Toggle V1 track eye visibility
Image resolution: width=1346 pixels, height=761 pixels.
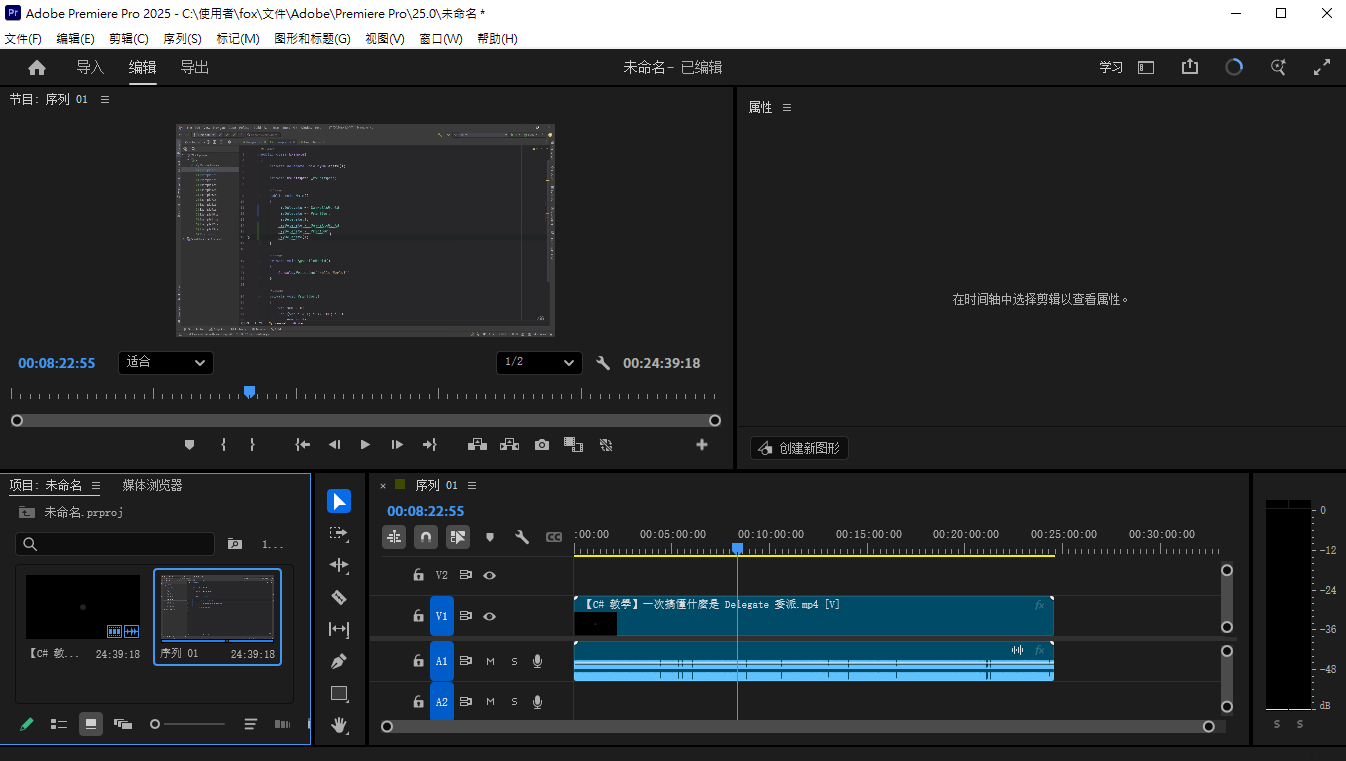coord(490,616)
